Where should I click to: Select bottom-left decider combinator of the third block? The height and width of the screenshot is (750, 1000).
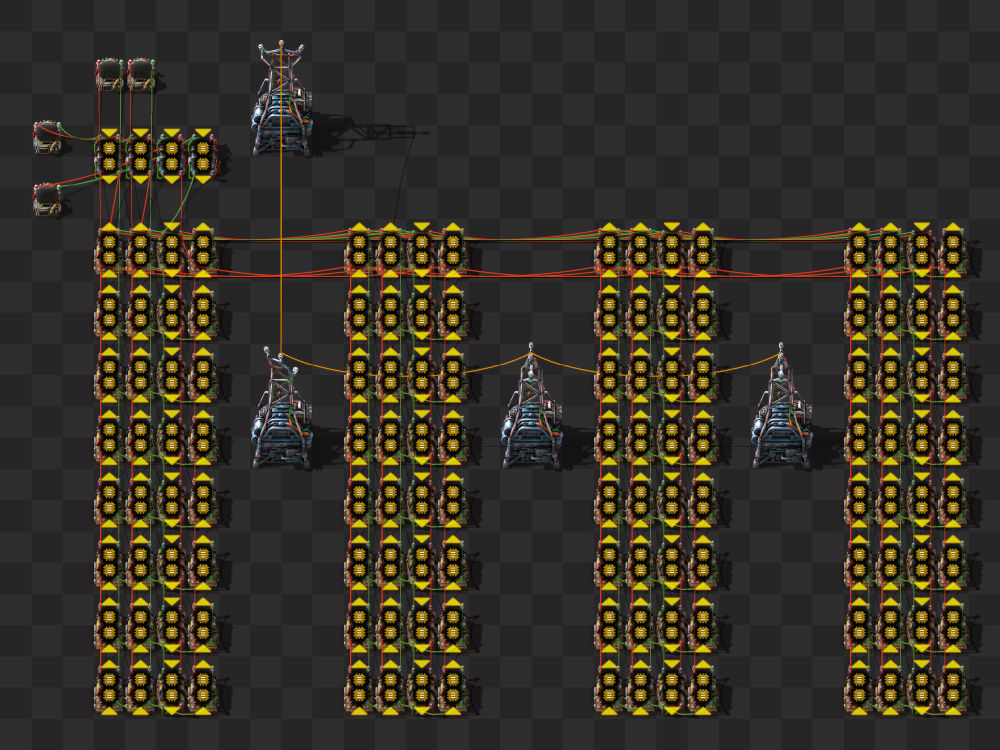coord(609,688)
